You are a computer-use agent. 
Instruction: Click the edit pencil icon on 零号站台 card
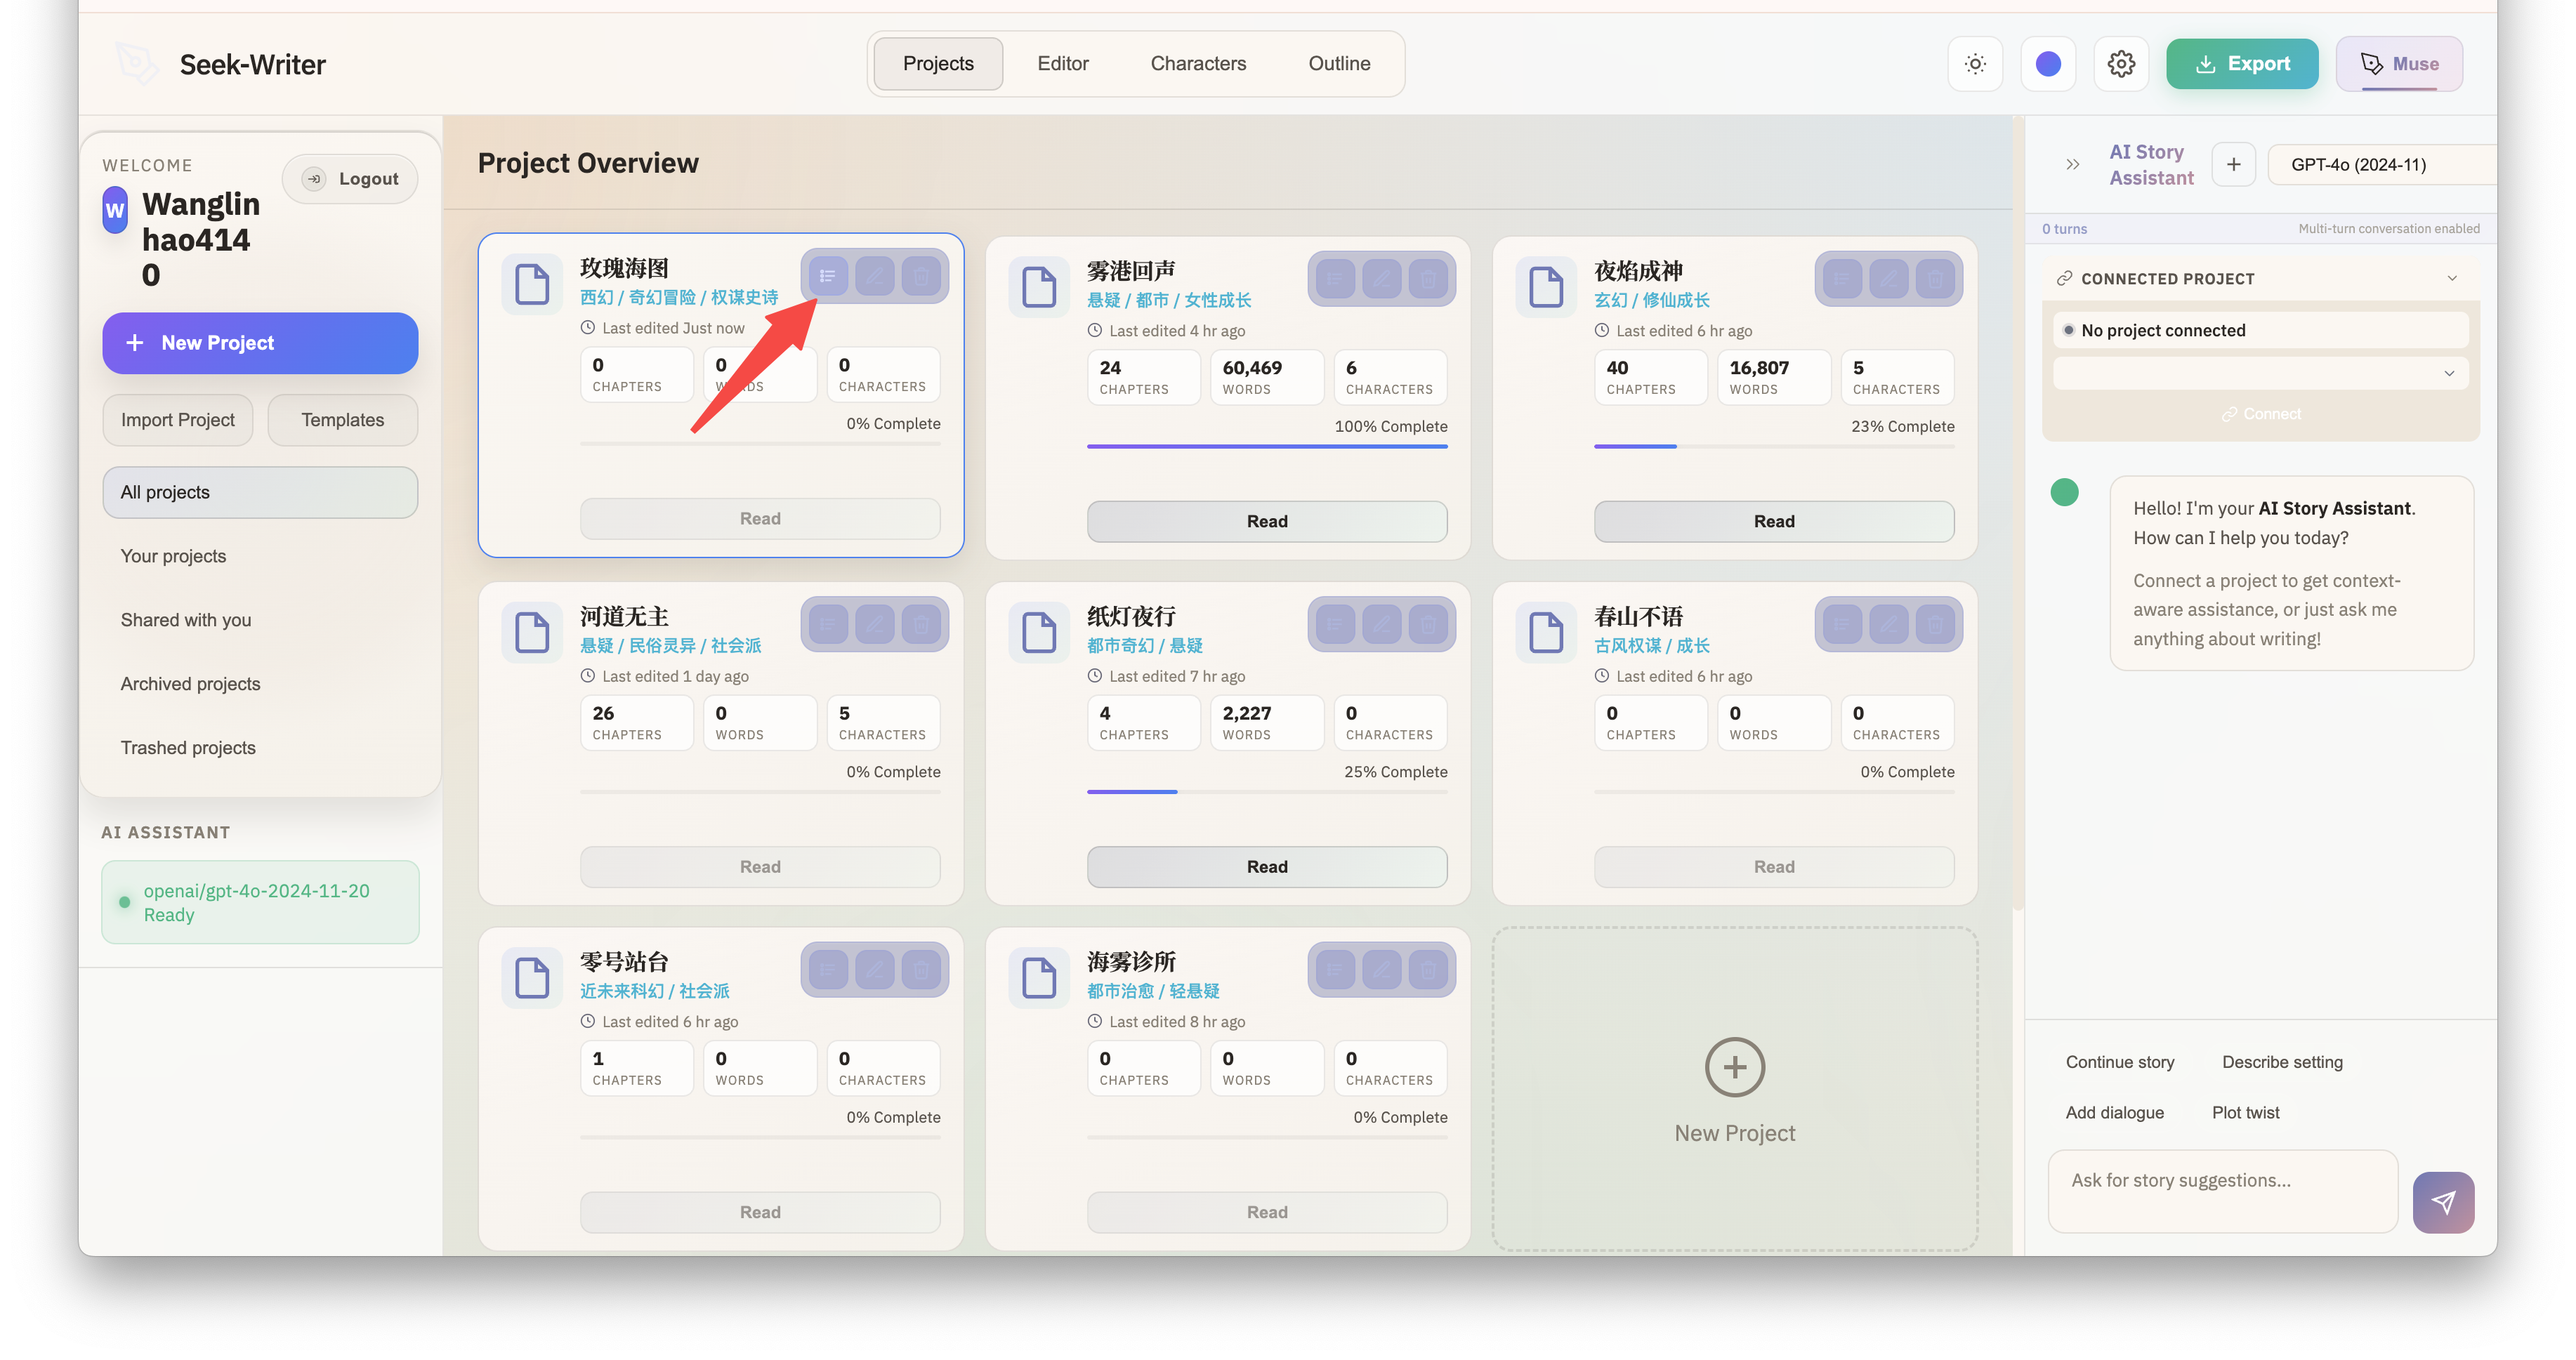click(x=875, y=970)
